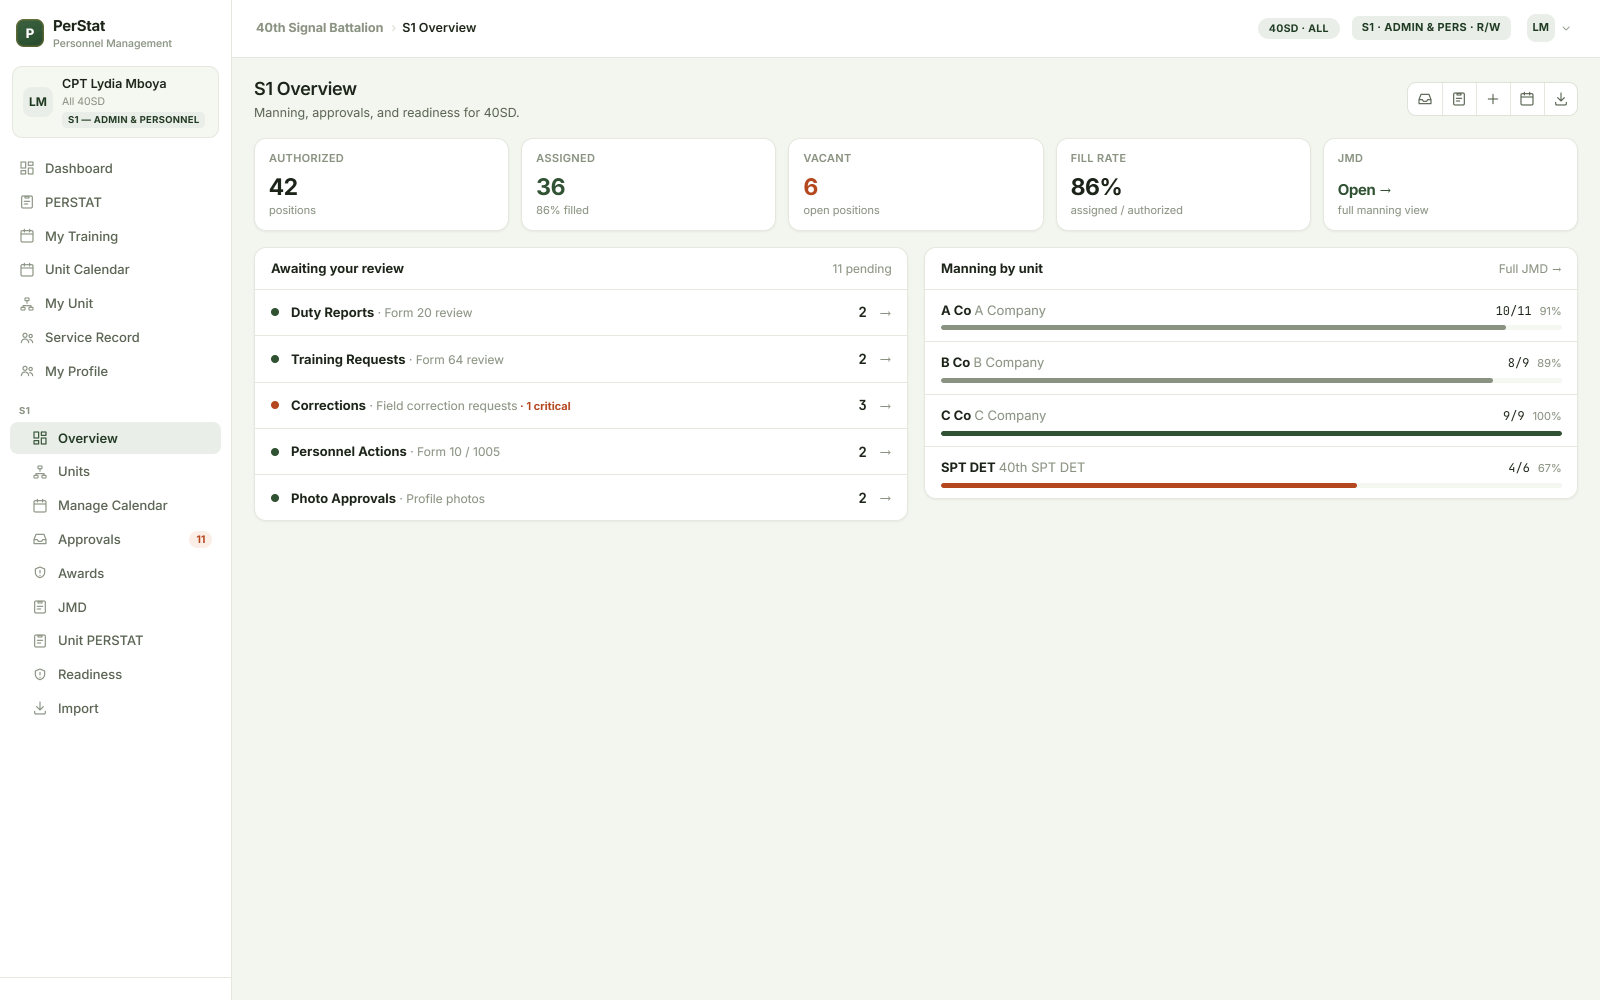Click the clipboard report icon in the header toolbar
The image size is (1600, 1000).
coord(1459,99)
